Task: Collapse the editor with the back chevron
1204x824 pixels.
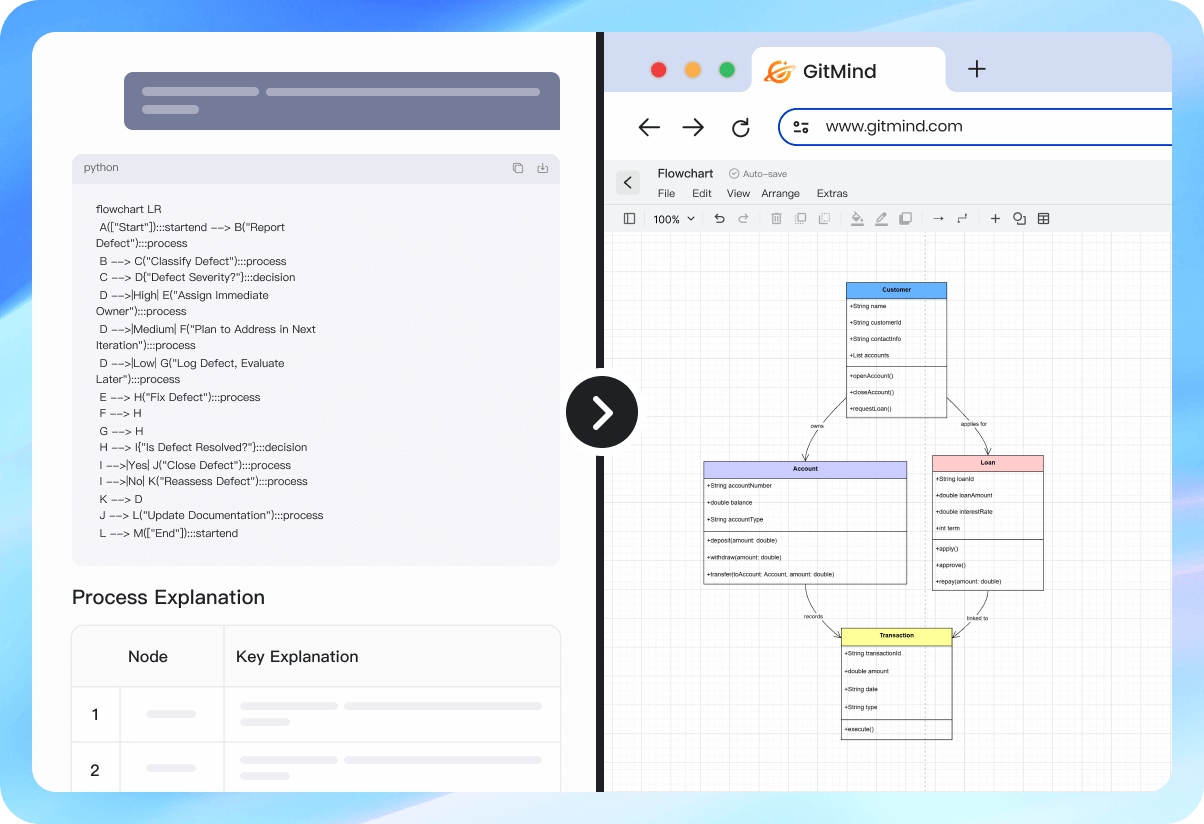Action: (628, 182)
